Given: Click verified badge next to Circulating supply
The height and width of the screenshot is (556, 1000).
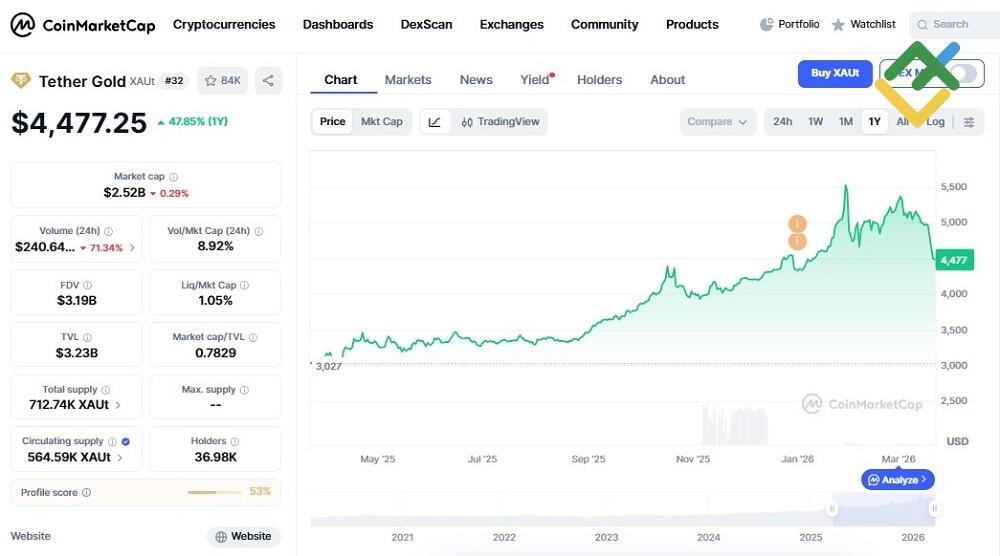Looking at the screenshot, I should click(126, 441).
